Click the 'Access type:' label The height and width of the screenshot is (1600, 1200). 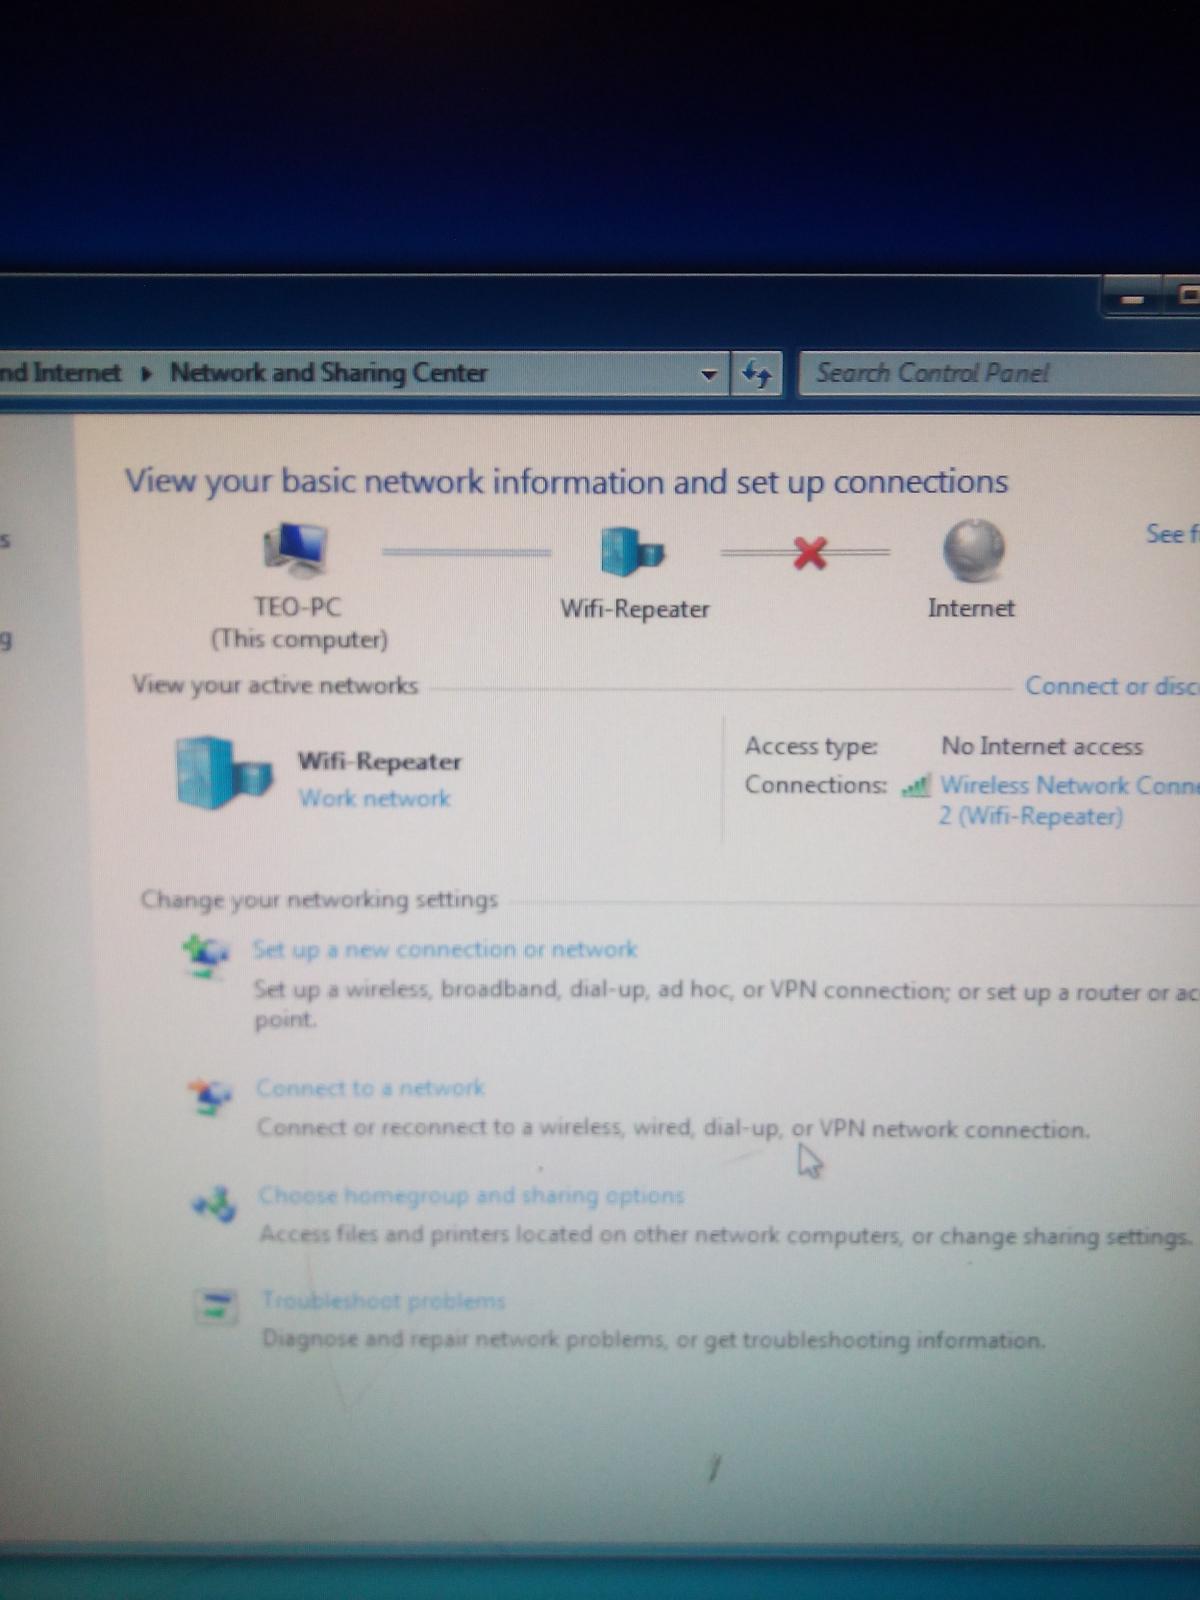pos(811,747)
